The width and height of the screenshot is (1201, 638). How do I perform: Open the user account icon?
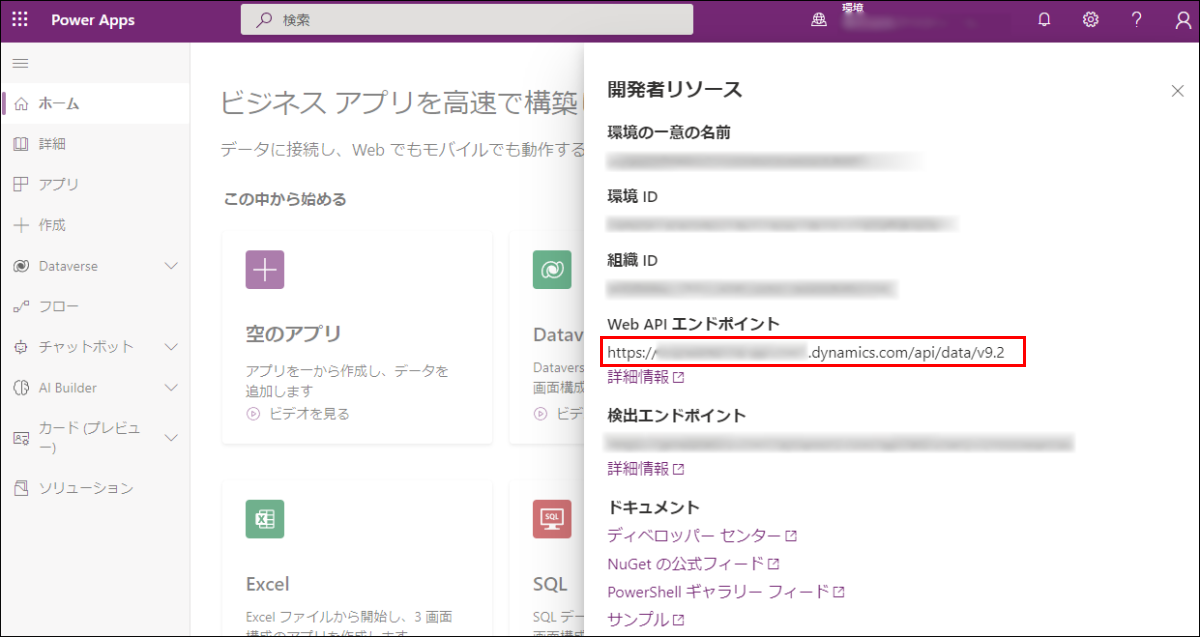click(x=1183, y=20)
